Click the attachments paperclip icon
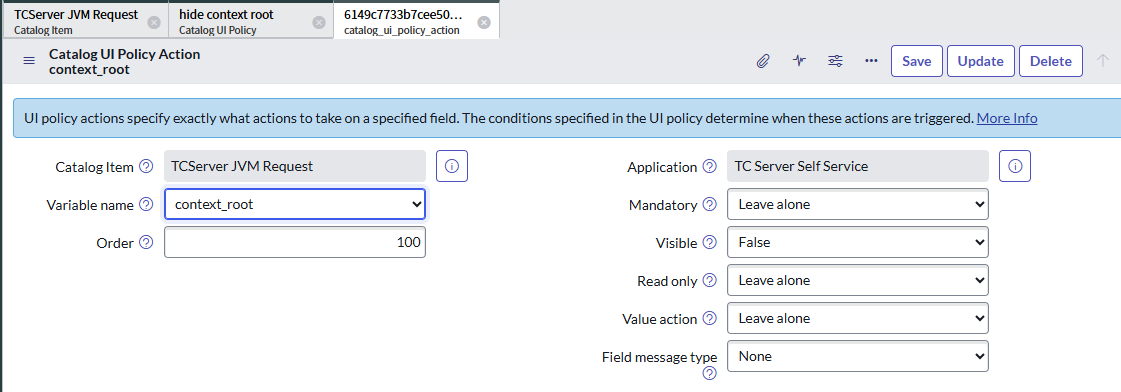This screenshot has height=392, width=1121. 763,61
